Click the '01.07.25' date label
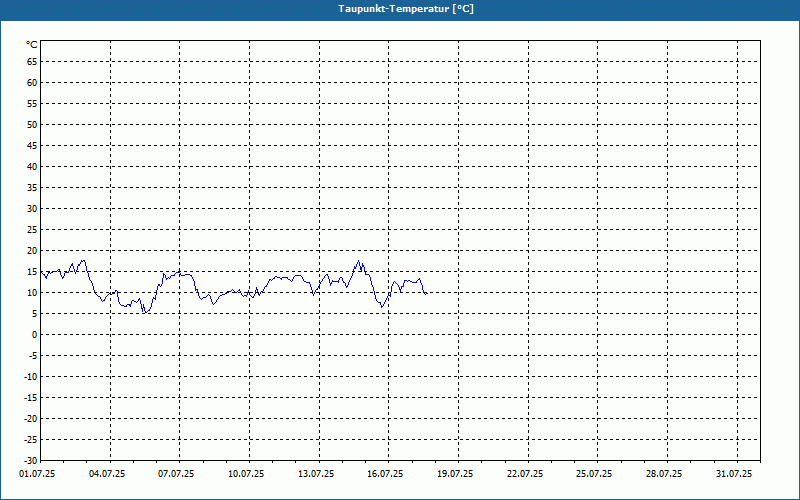 tap(37, 474)
